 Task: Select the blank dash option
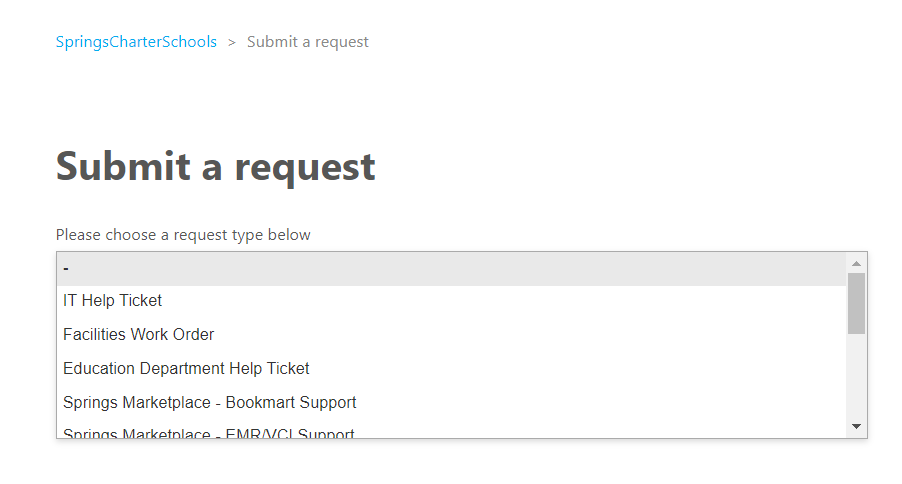pos(66,268)
